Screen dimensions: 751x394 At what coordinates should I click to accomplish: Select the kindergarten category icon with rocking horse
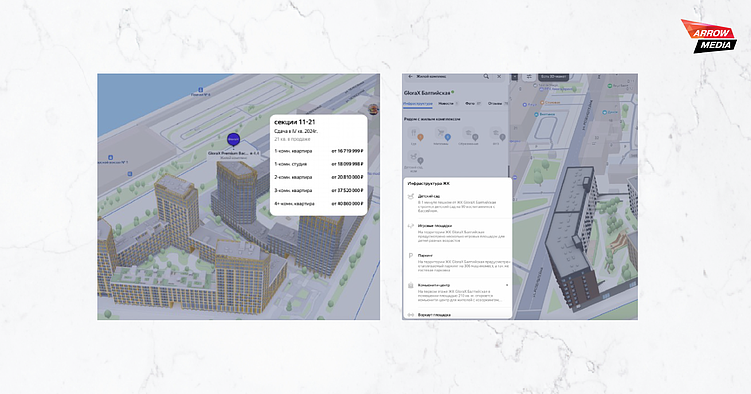tap(415, 160)
